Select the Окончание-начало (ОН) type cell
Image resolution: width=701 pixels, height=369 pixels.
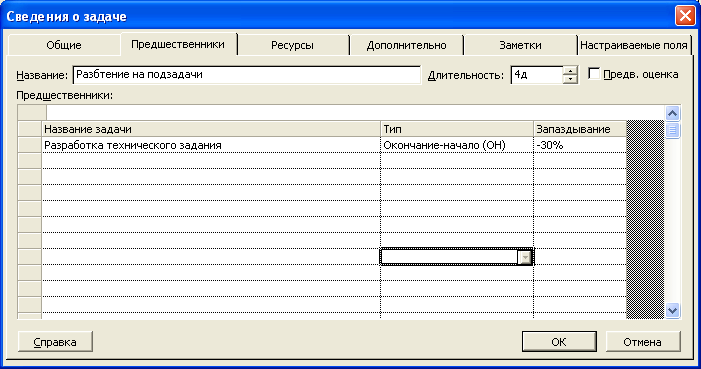tap(457, 145)
